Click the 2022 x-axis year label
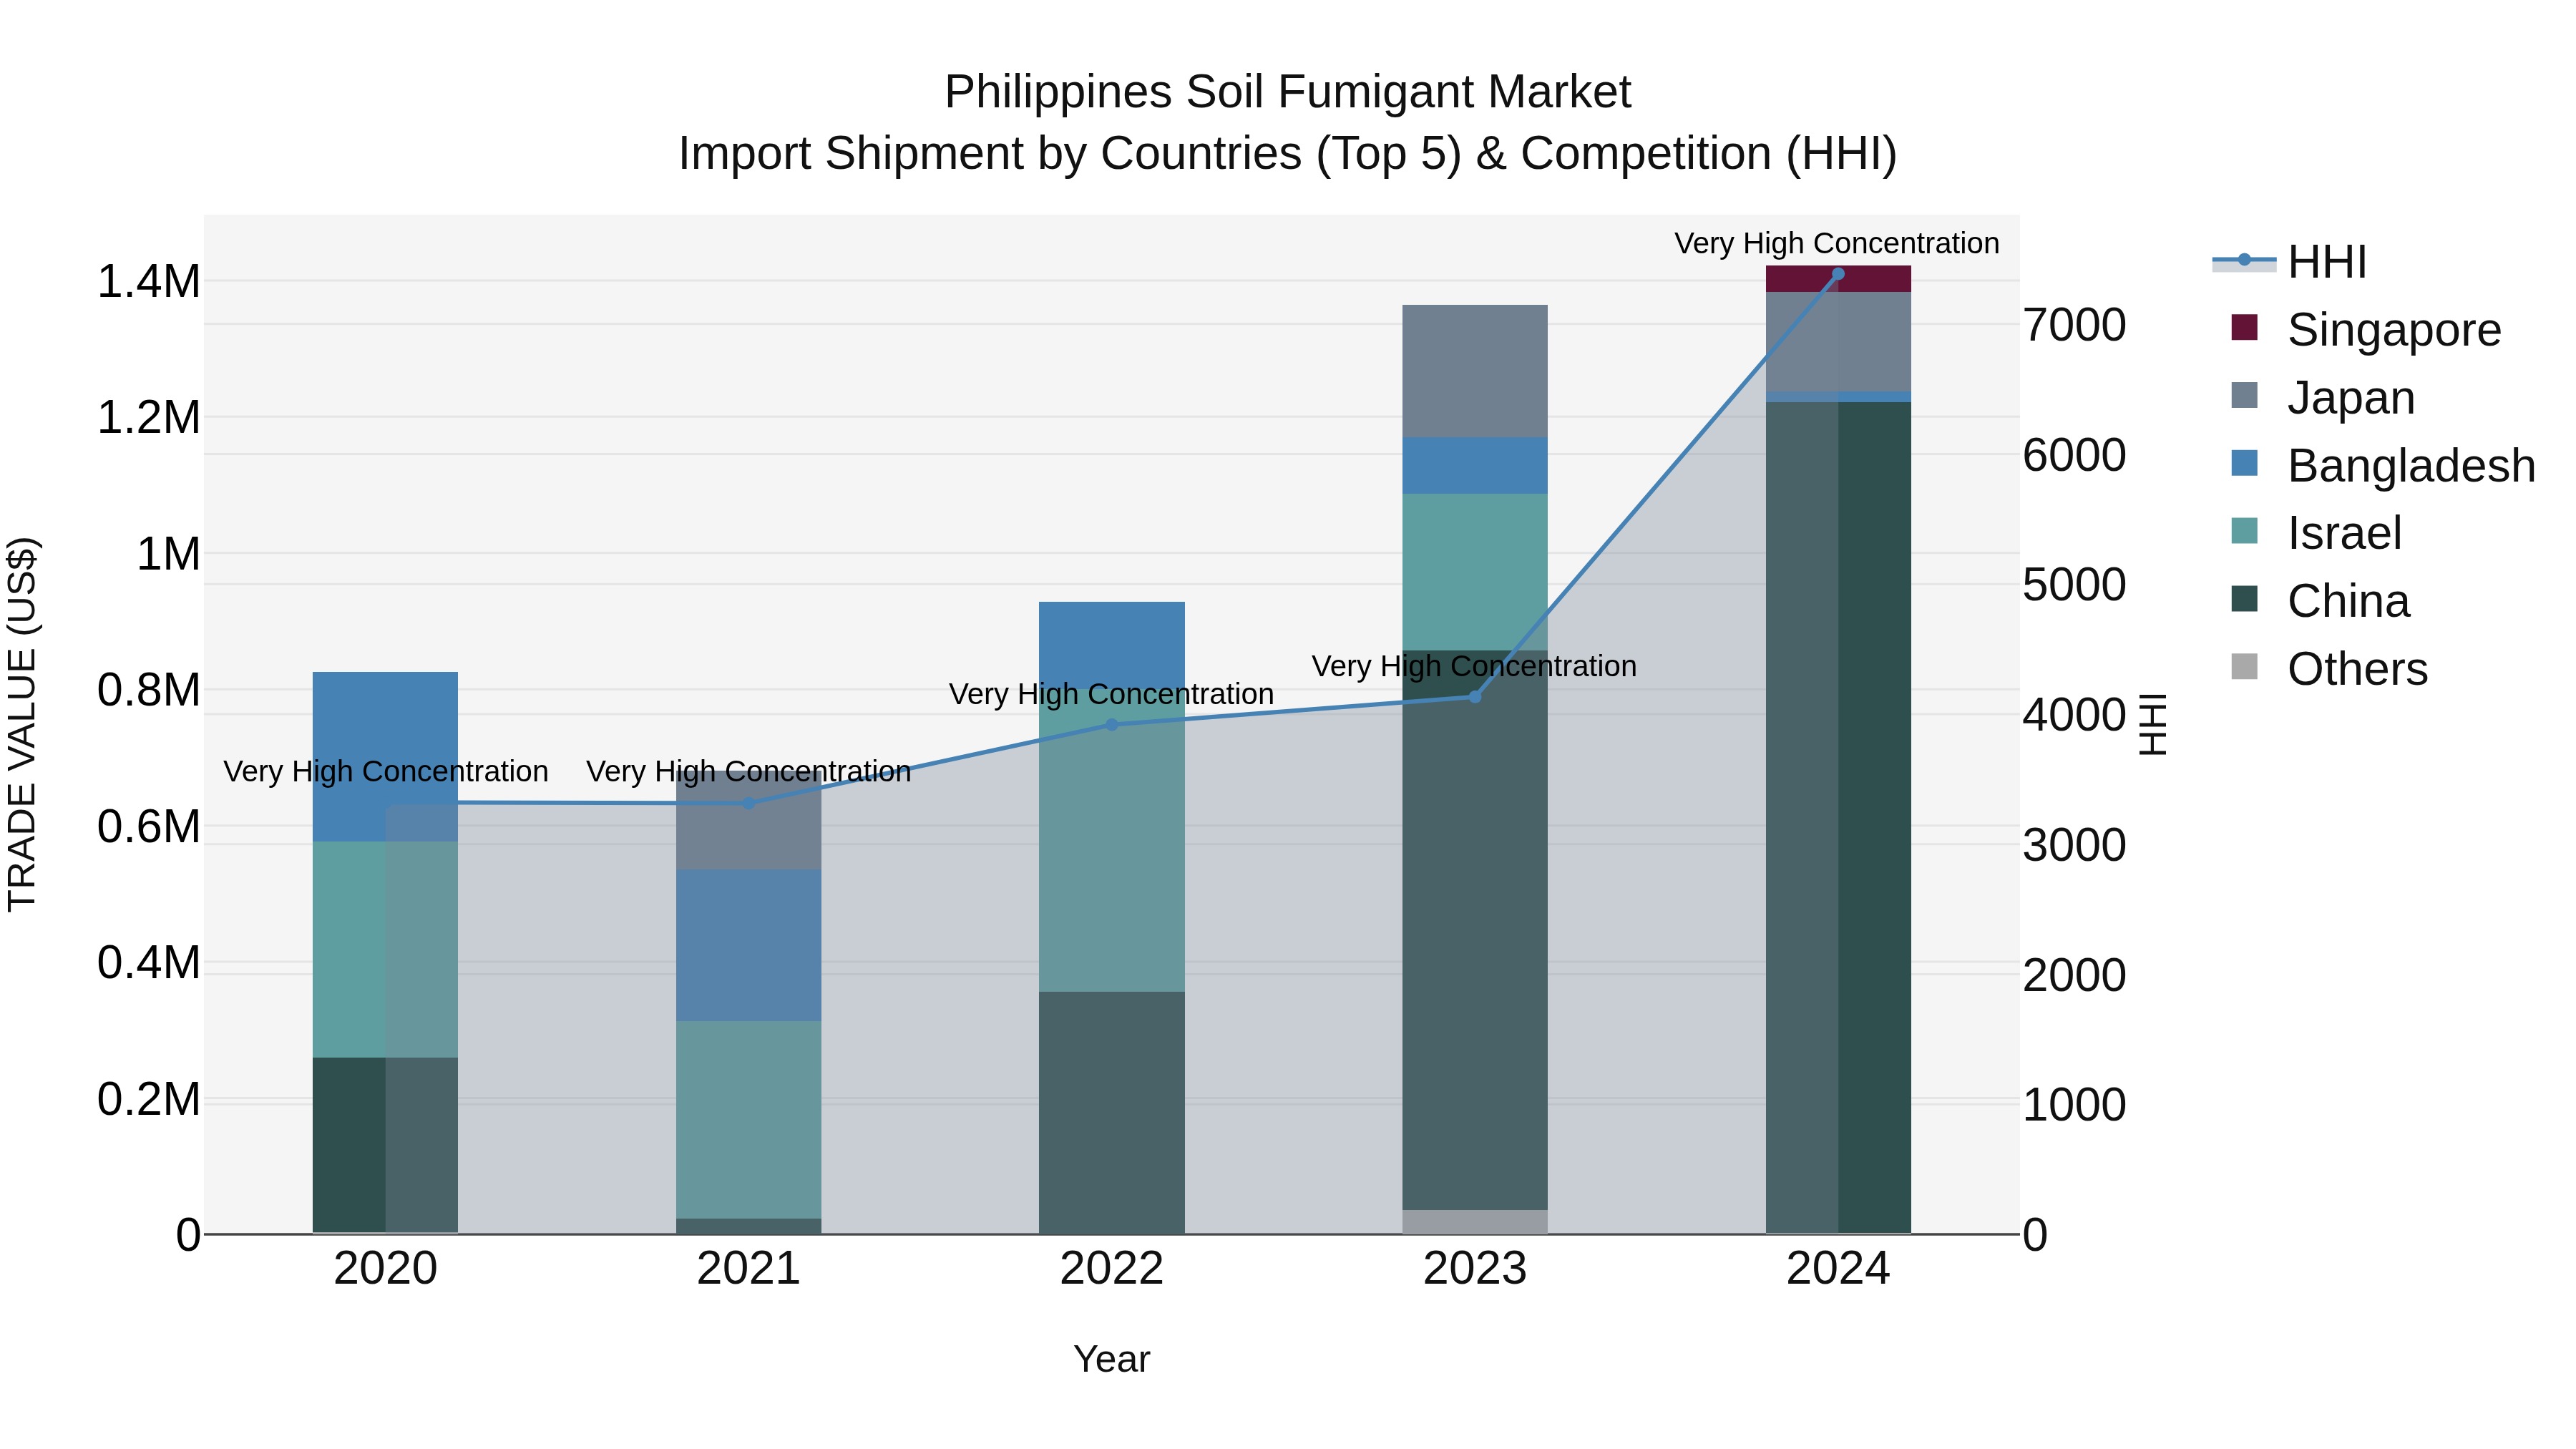The height and width of the screenshot is (1449, 2576). click(1112, 1269)
